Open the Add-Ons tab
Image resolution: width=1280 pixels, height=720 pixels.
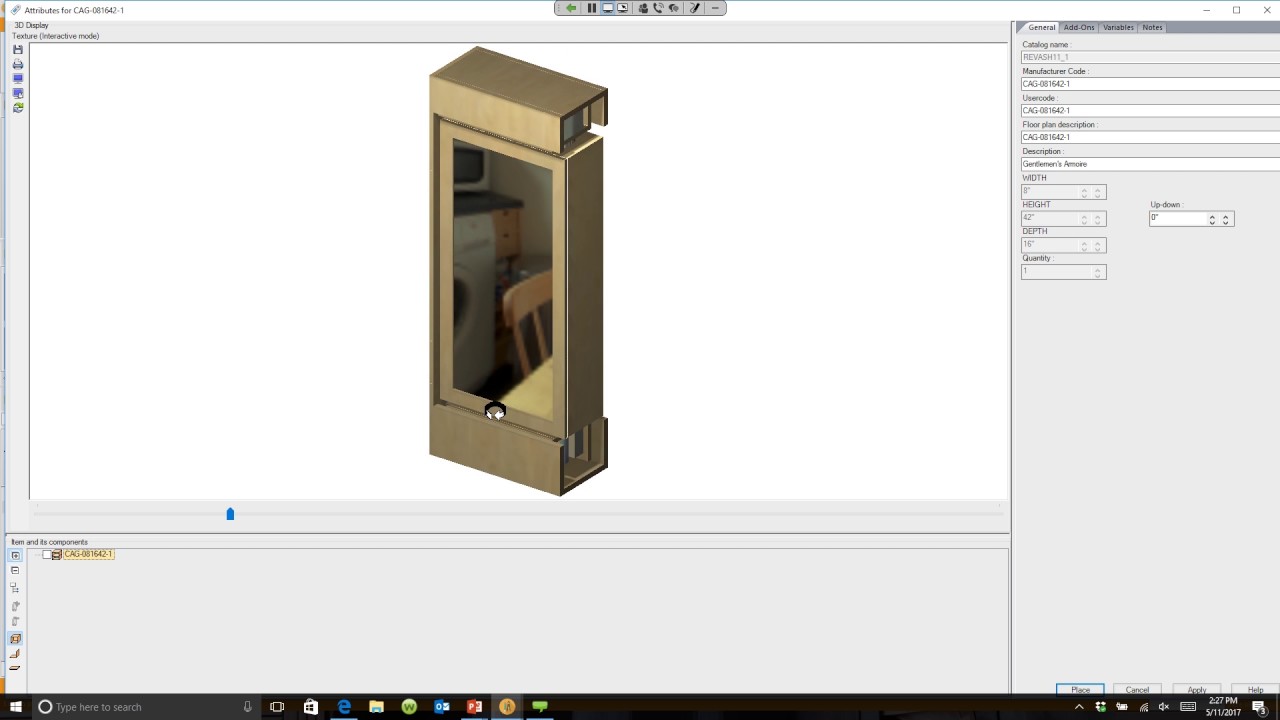[x=1079, y=27]
